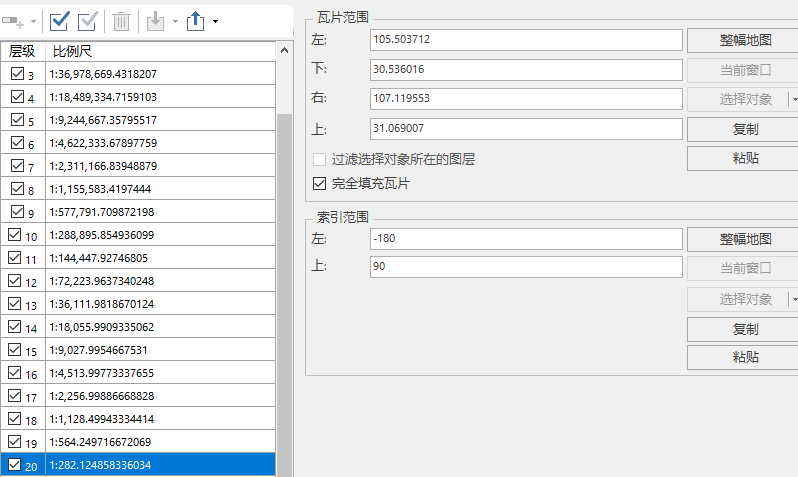
Task: Click the import scales down-arrow icon
Action: 155,21
